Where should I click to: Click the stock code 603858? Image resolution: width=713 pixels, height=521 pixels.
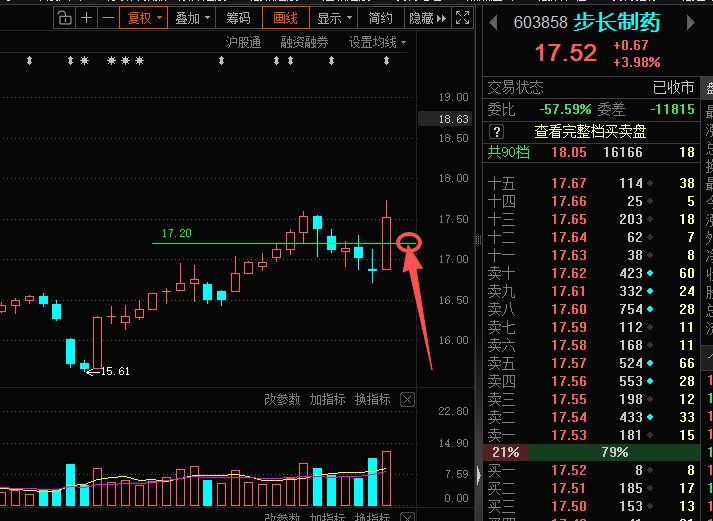click(540, 22)
